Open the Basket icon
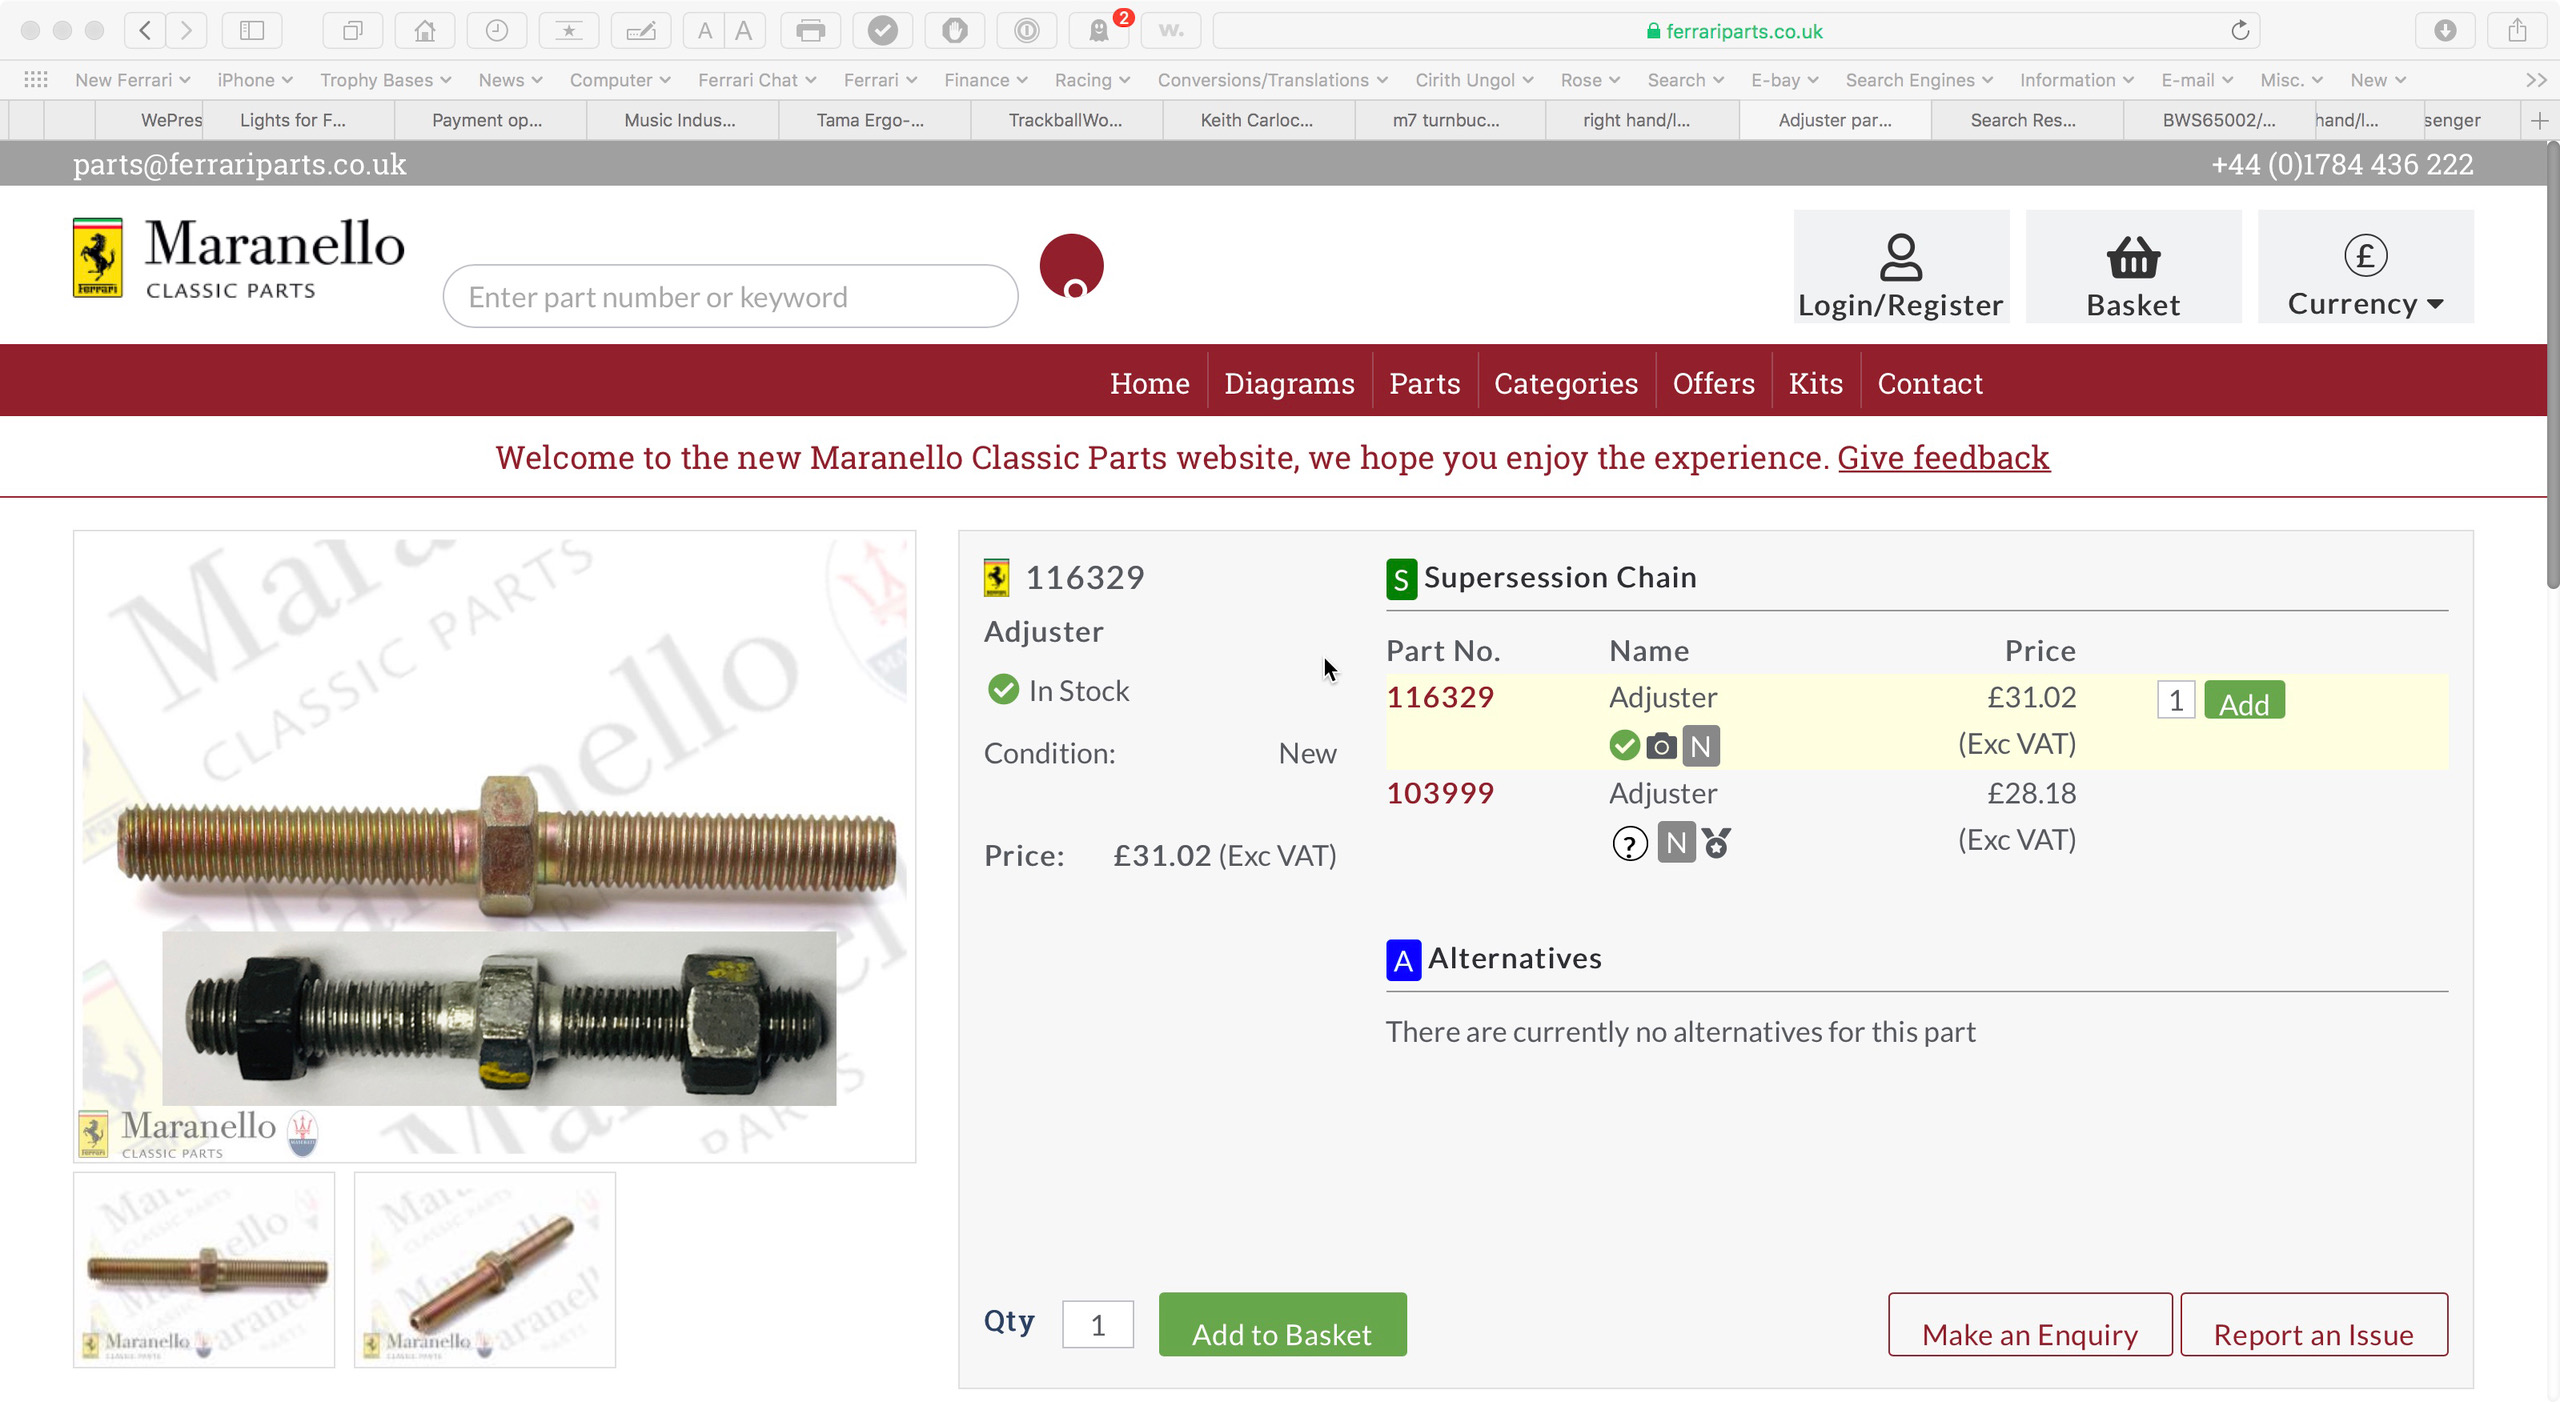The height and width of the screenshot is (1402, 2560). point(2133,267)
